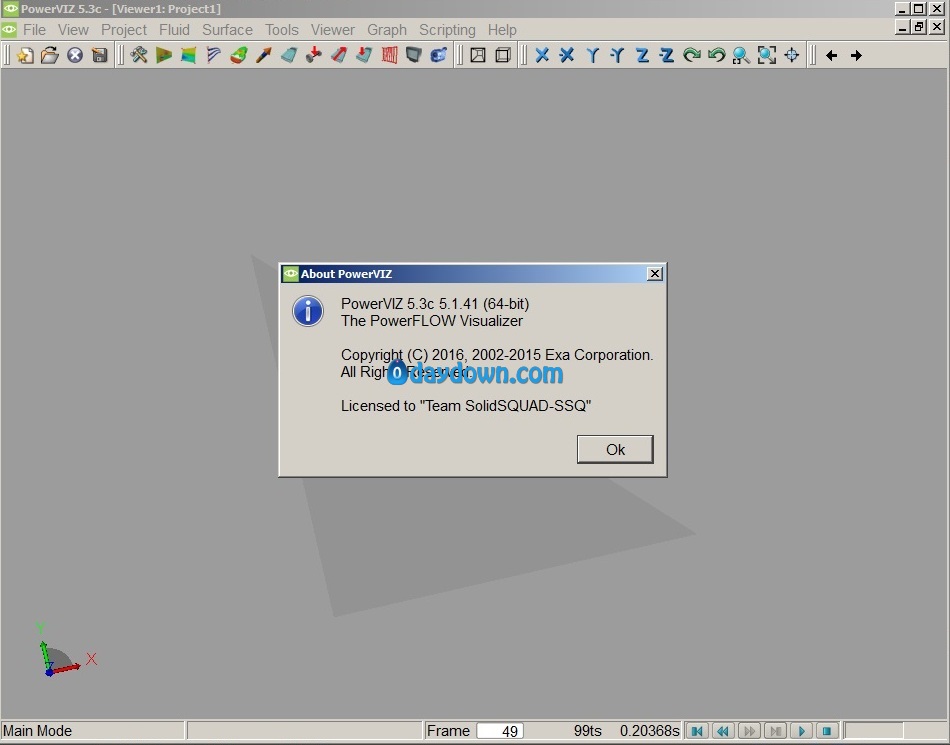Click the camcorder movie icon
950x745 pixels.
439,56
